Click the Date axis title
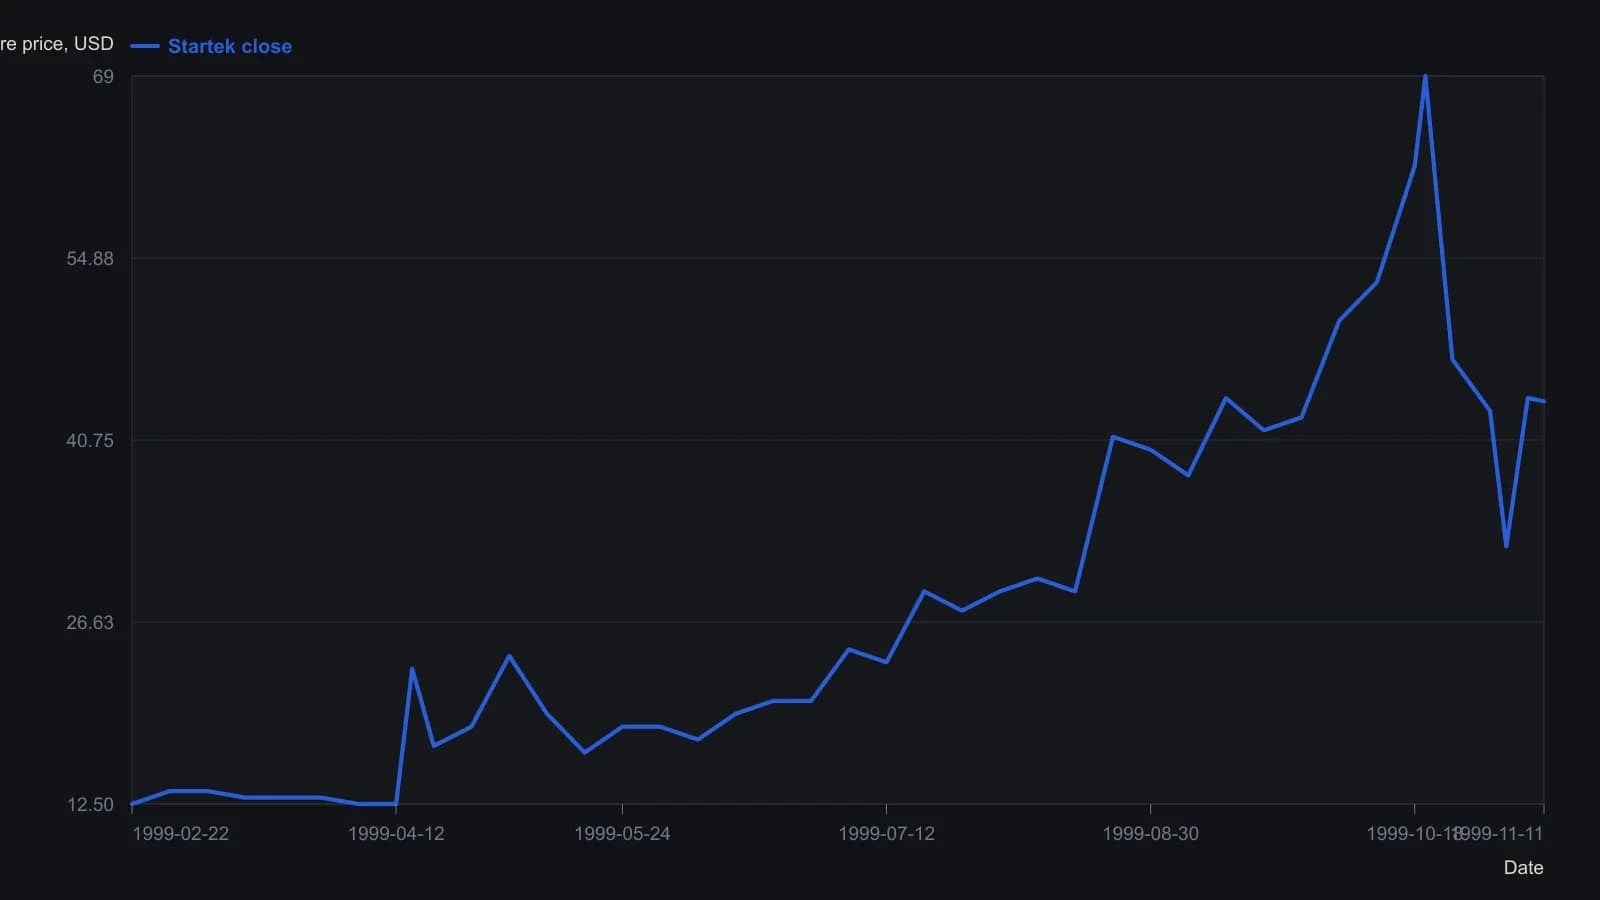This screenshot has height=900, width=1600. click(1523, 868)
